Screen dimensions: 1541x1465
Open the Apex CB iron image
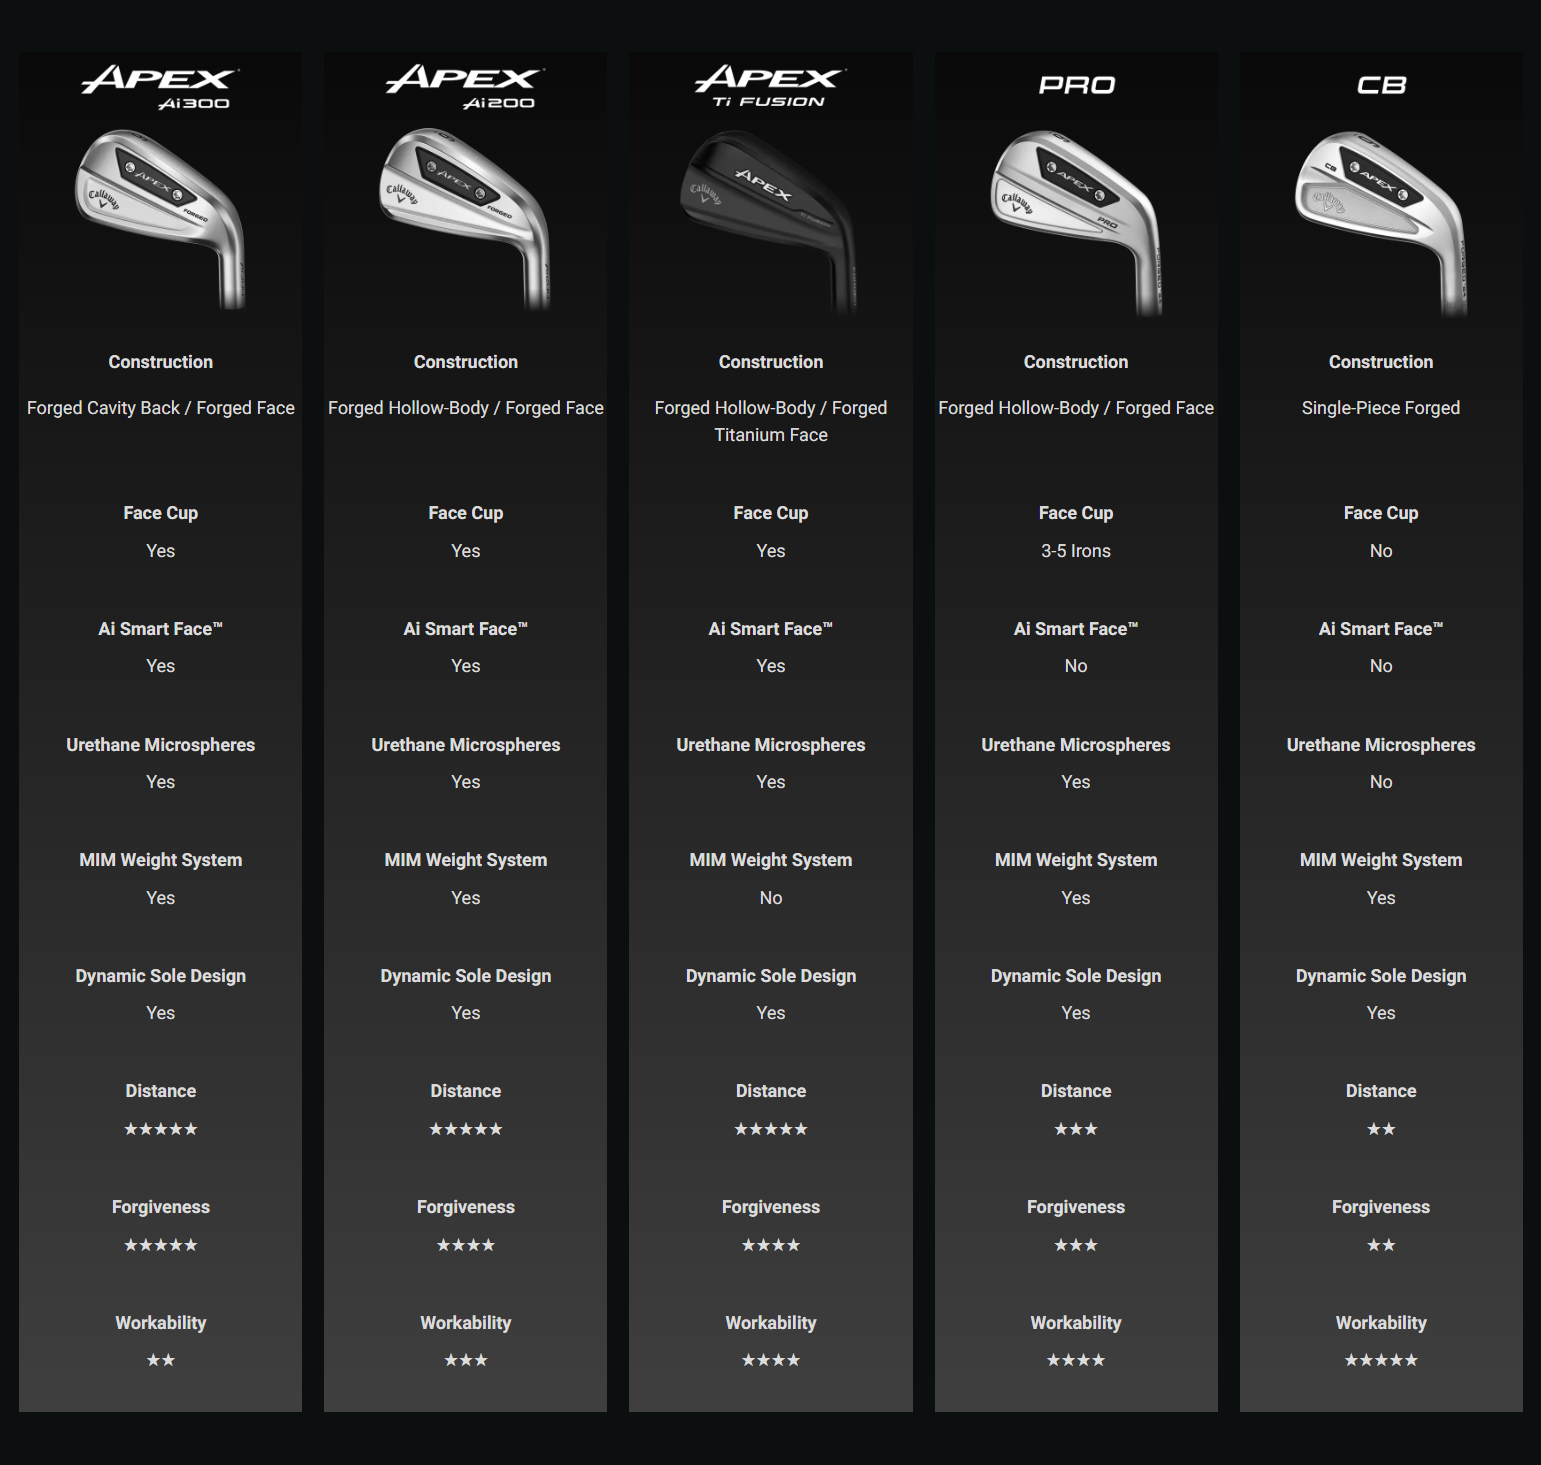coord(1382,222)
